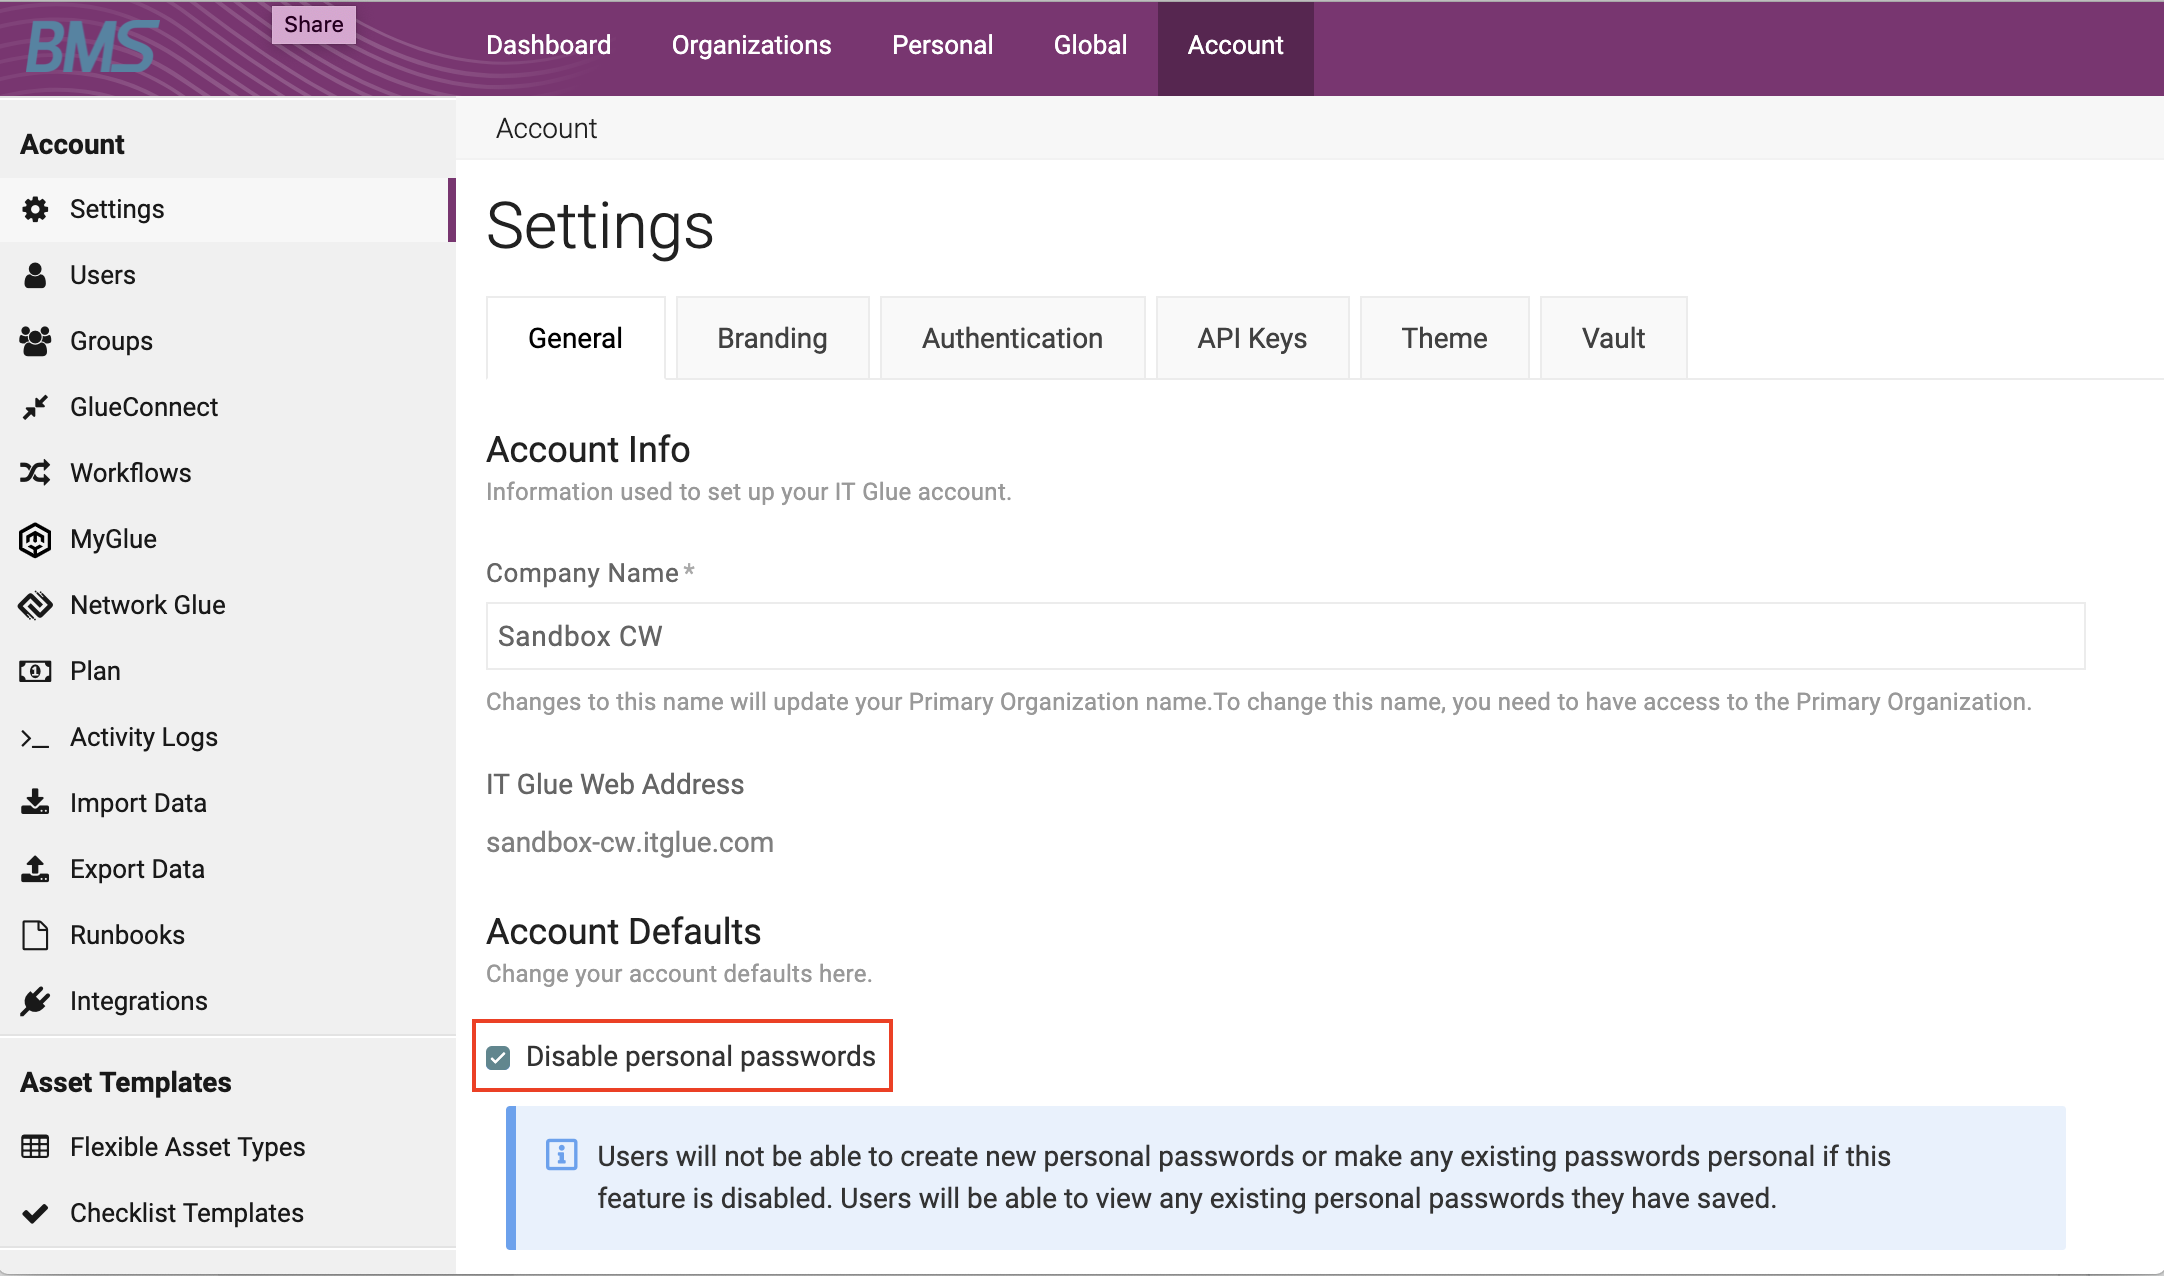Screen dimensions: 2164x1276
Task: Click the BMS logo
Action: (x=91, y=47)
